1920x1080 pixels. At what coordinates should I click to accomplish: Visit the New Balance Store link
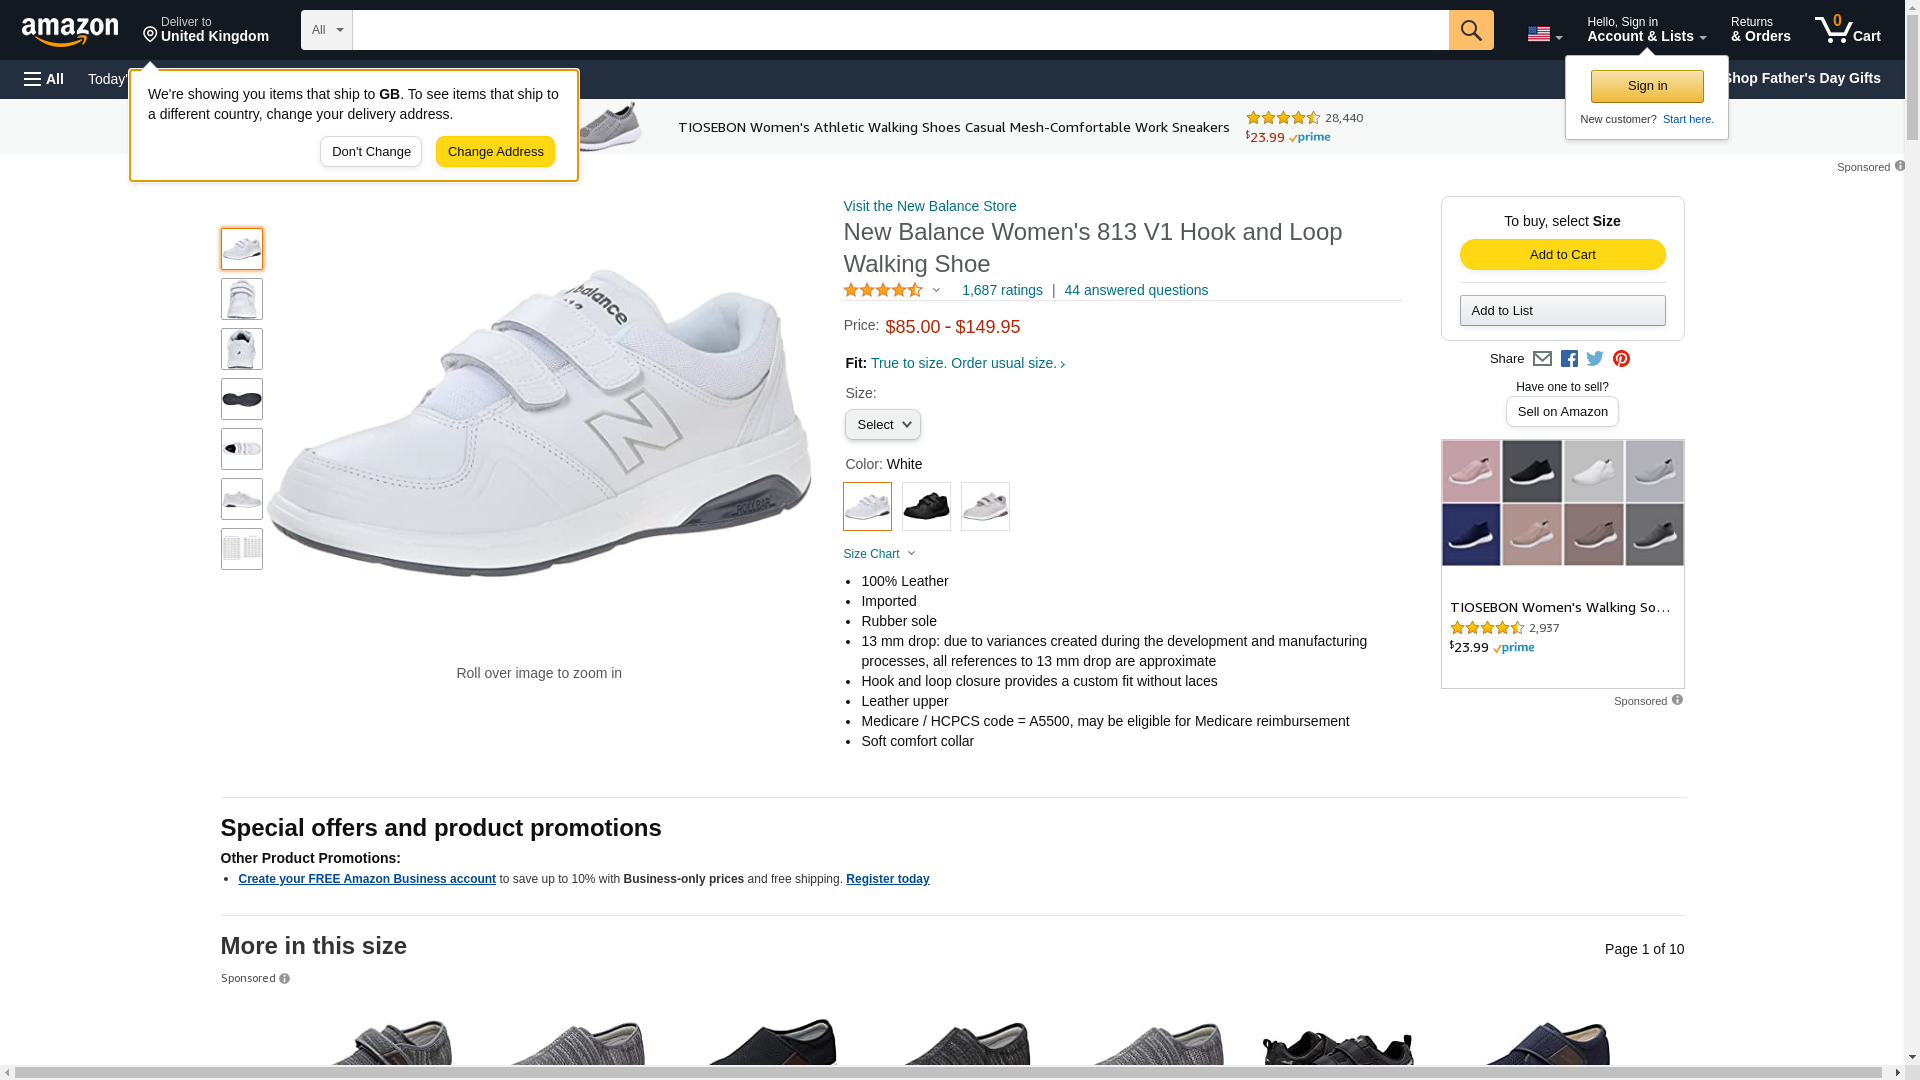[929, 206]
